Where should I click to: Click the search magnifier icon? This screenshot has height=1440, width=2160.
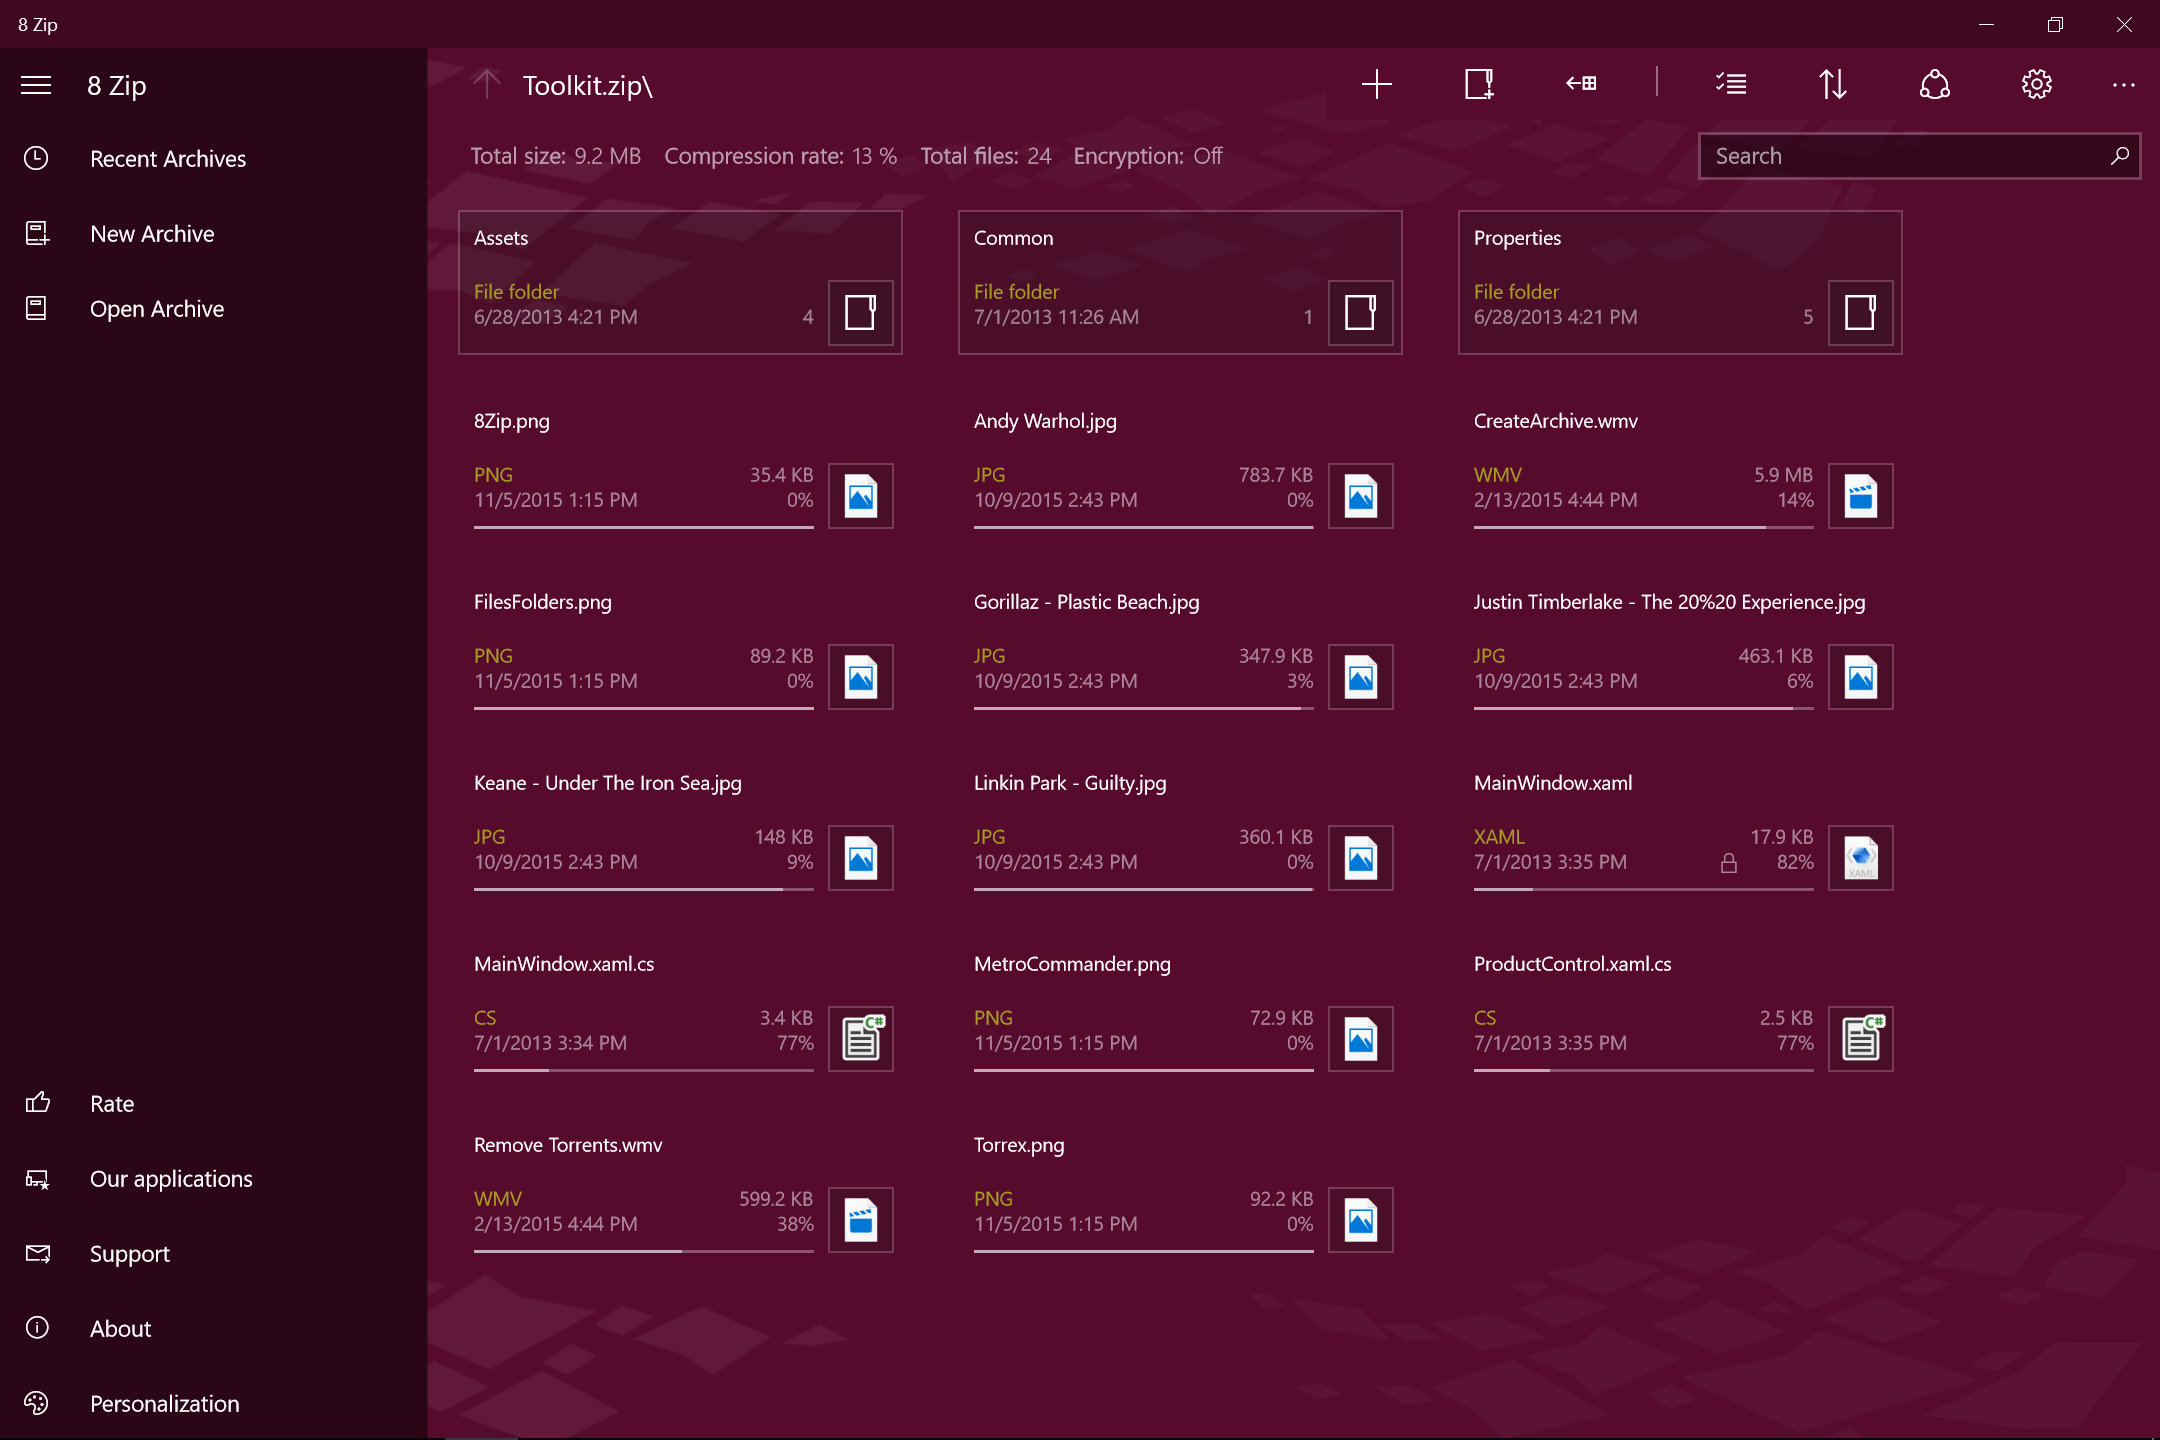coord(2119,156)
